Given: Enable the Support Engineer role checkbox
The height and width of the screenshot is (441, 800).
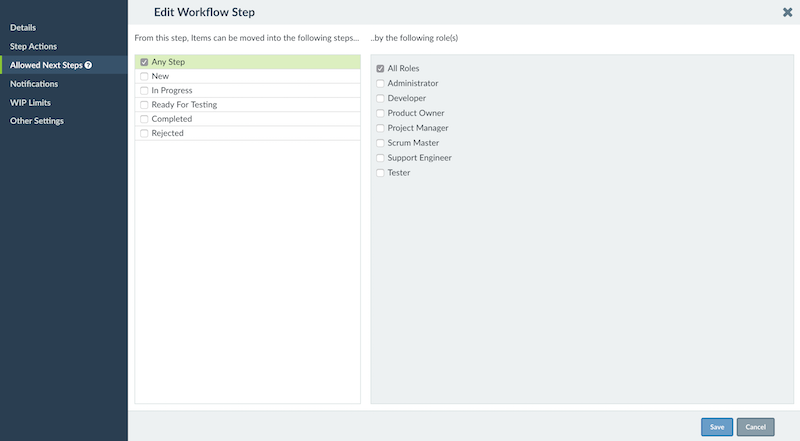Looking at the screenshot, I should [x=380, y=158].
